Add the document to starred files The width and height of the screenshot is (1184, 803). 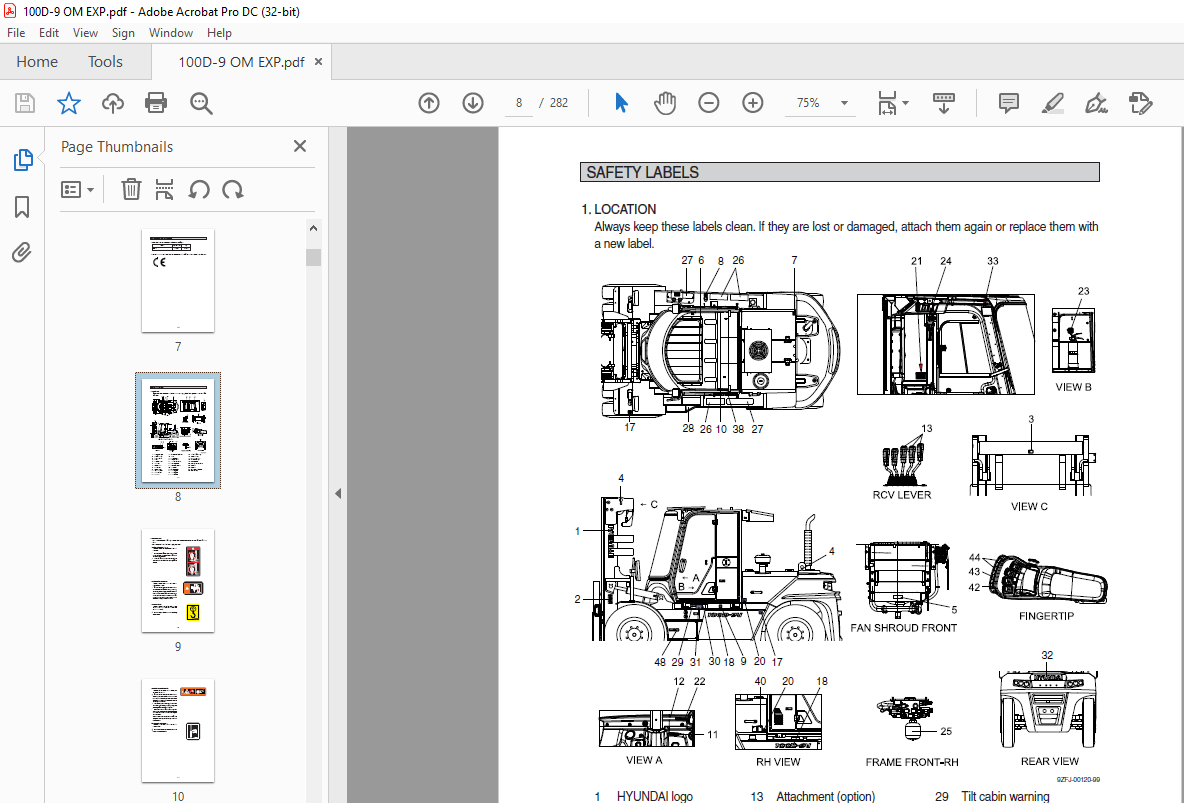tap(69, 103)
